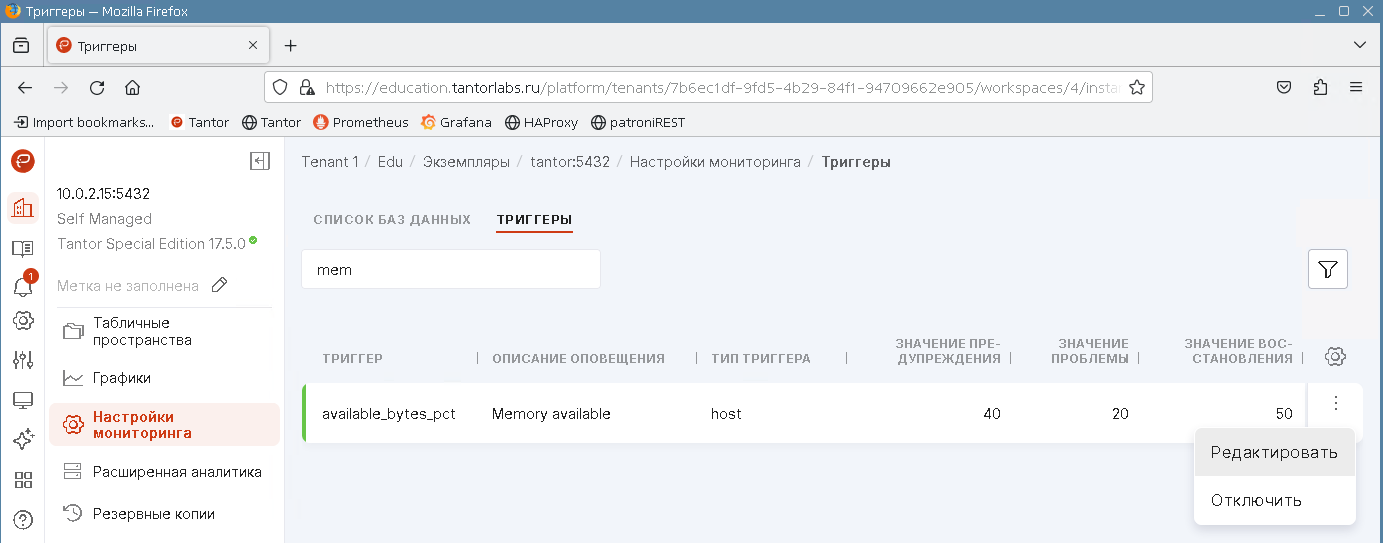Collapse the sidebar panel
Viewport: 1383px width, 543px height.
tap(260, 161)
